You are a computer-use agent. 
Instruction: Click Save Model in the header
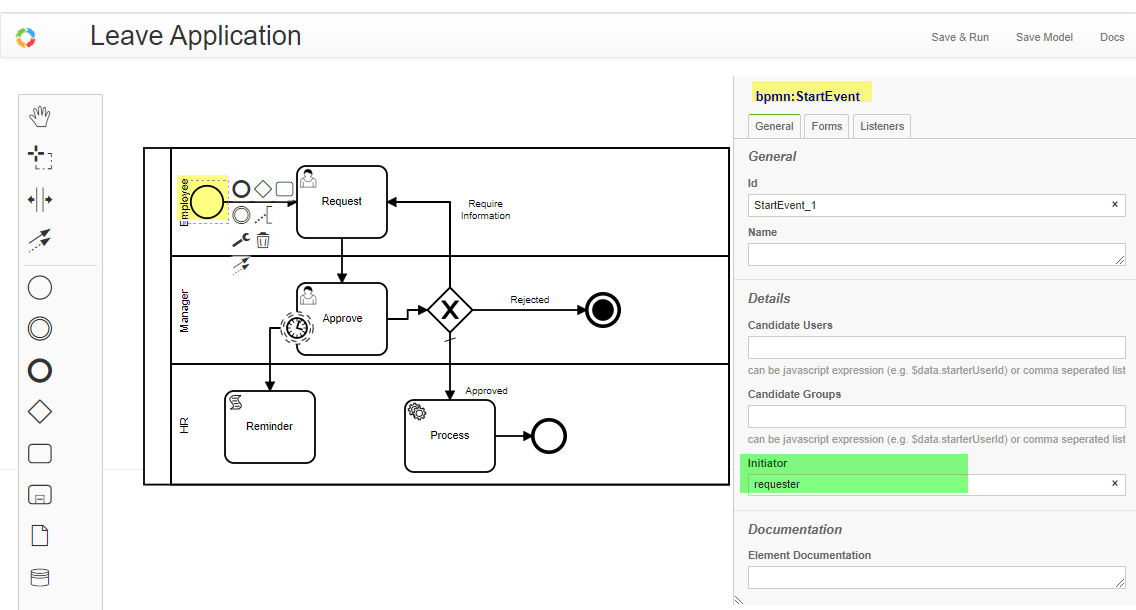pos(1044,37)
